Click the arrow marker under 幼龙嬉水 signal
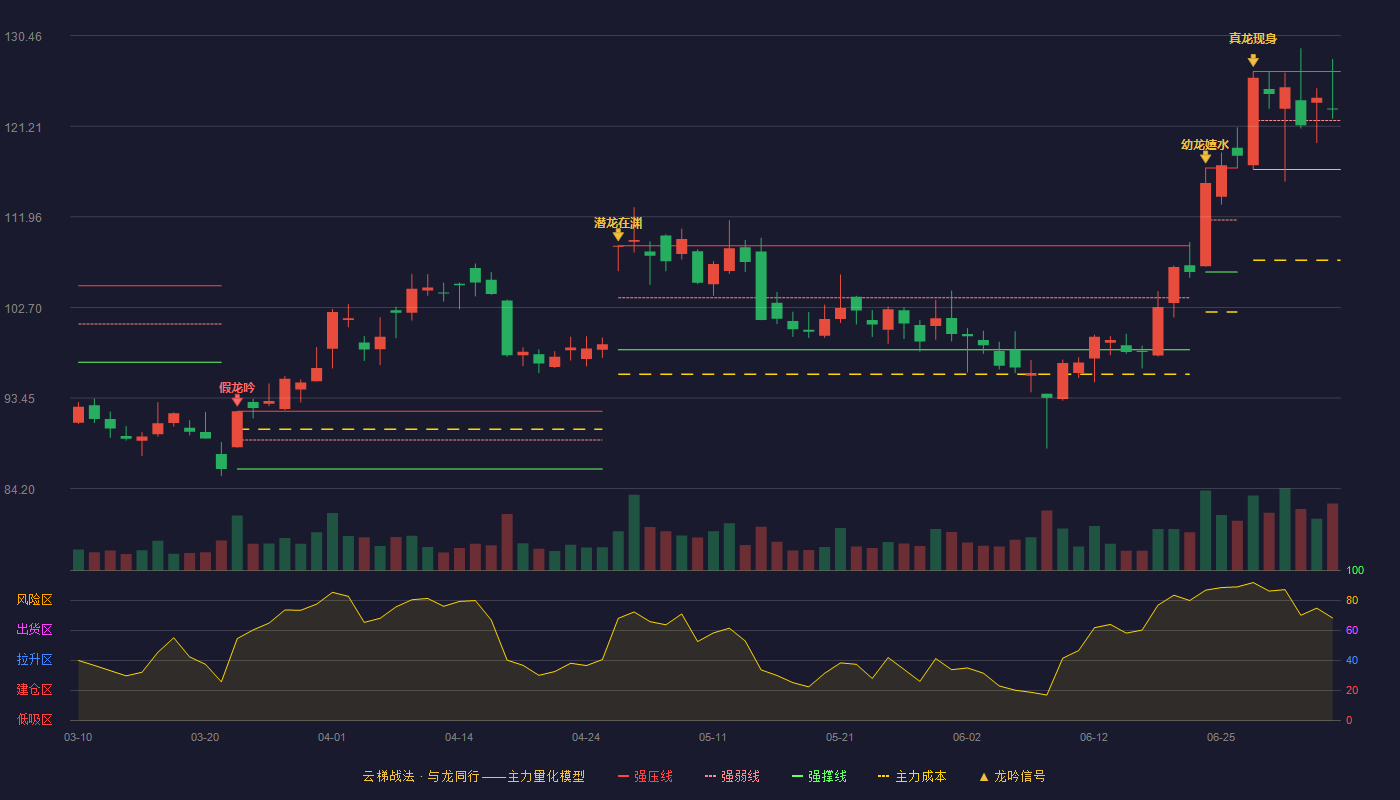 pyautogui.click(x=1205, y=157)
